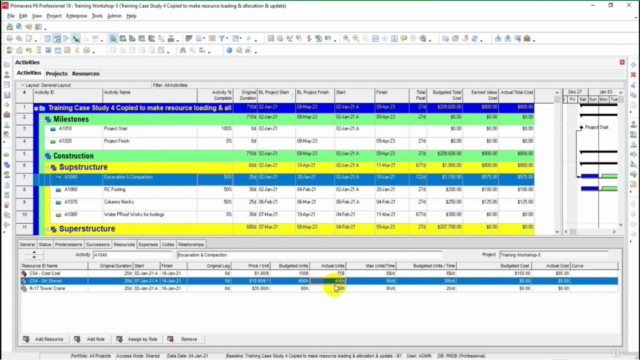Step to previous activity with up arrow
Screen dimensions: 640x360
tap(34, 253)
